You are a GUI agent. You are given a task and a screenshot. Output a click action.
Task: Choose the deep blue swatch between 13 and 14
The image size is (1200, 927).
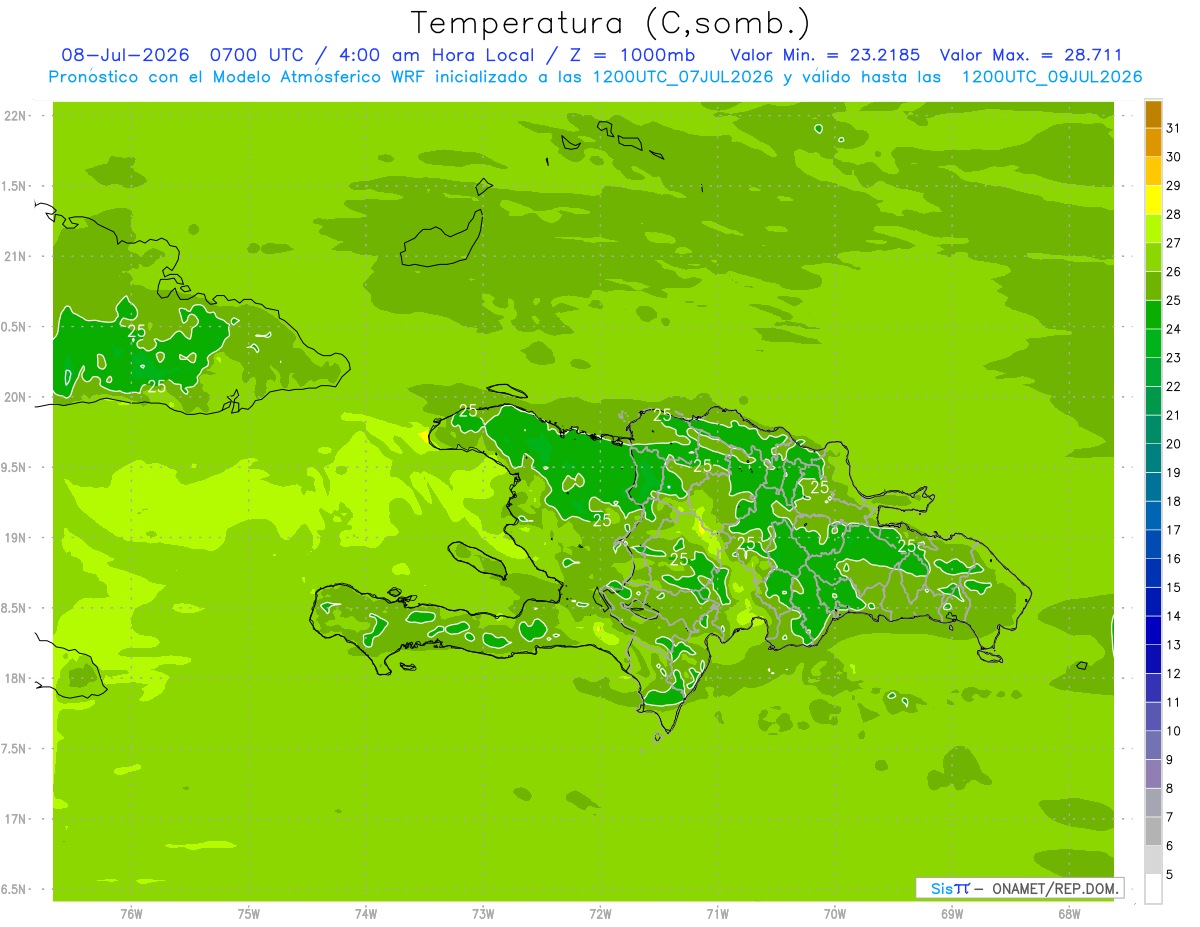tap(1153, 630)
